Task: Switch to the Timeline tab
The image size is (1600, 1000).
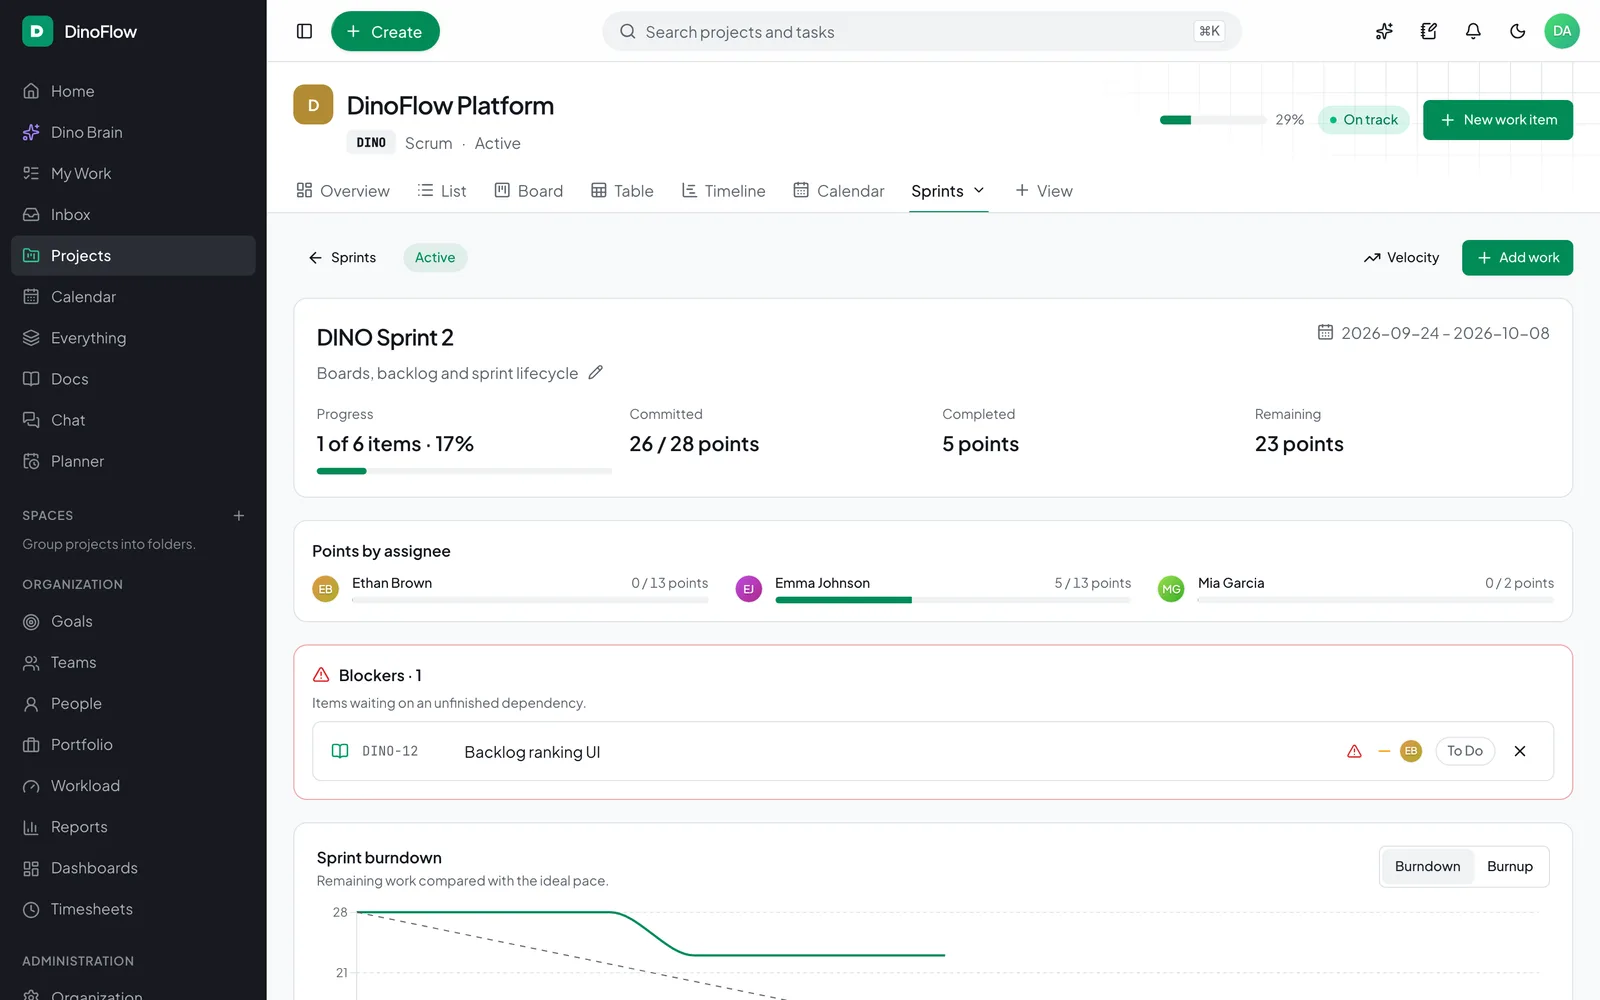Action: pyautogui.click(x=723, y=190)
